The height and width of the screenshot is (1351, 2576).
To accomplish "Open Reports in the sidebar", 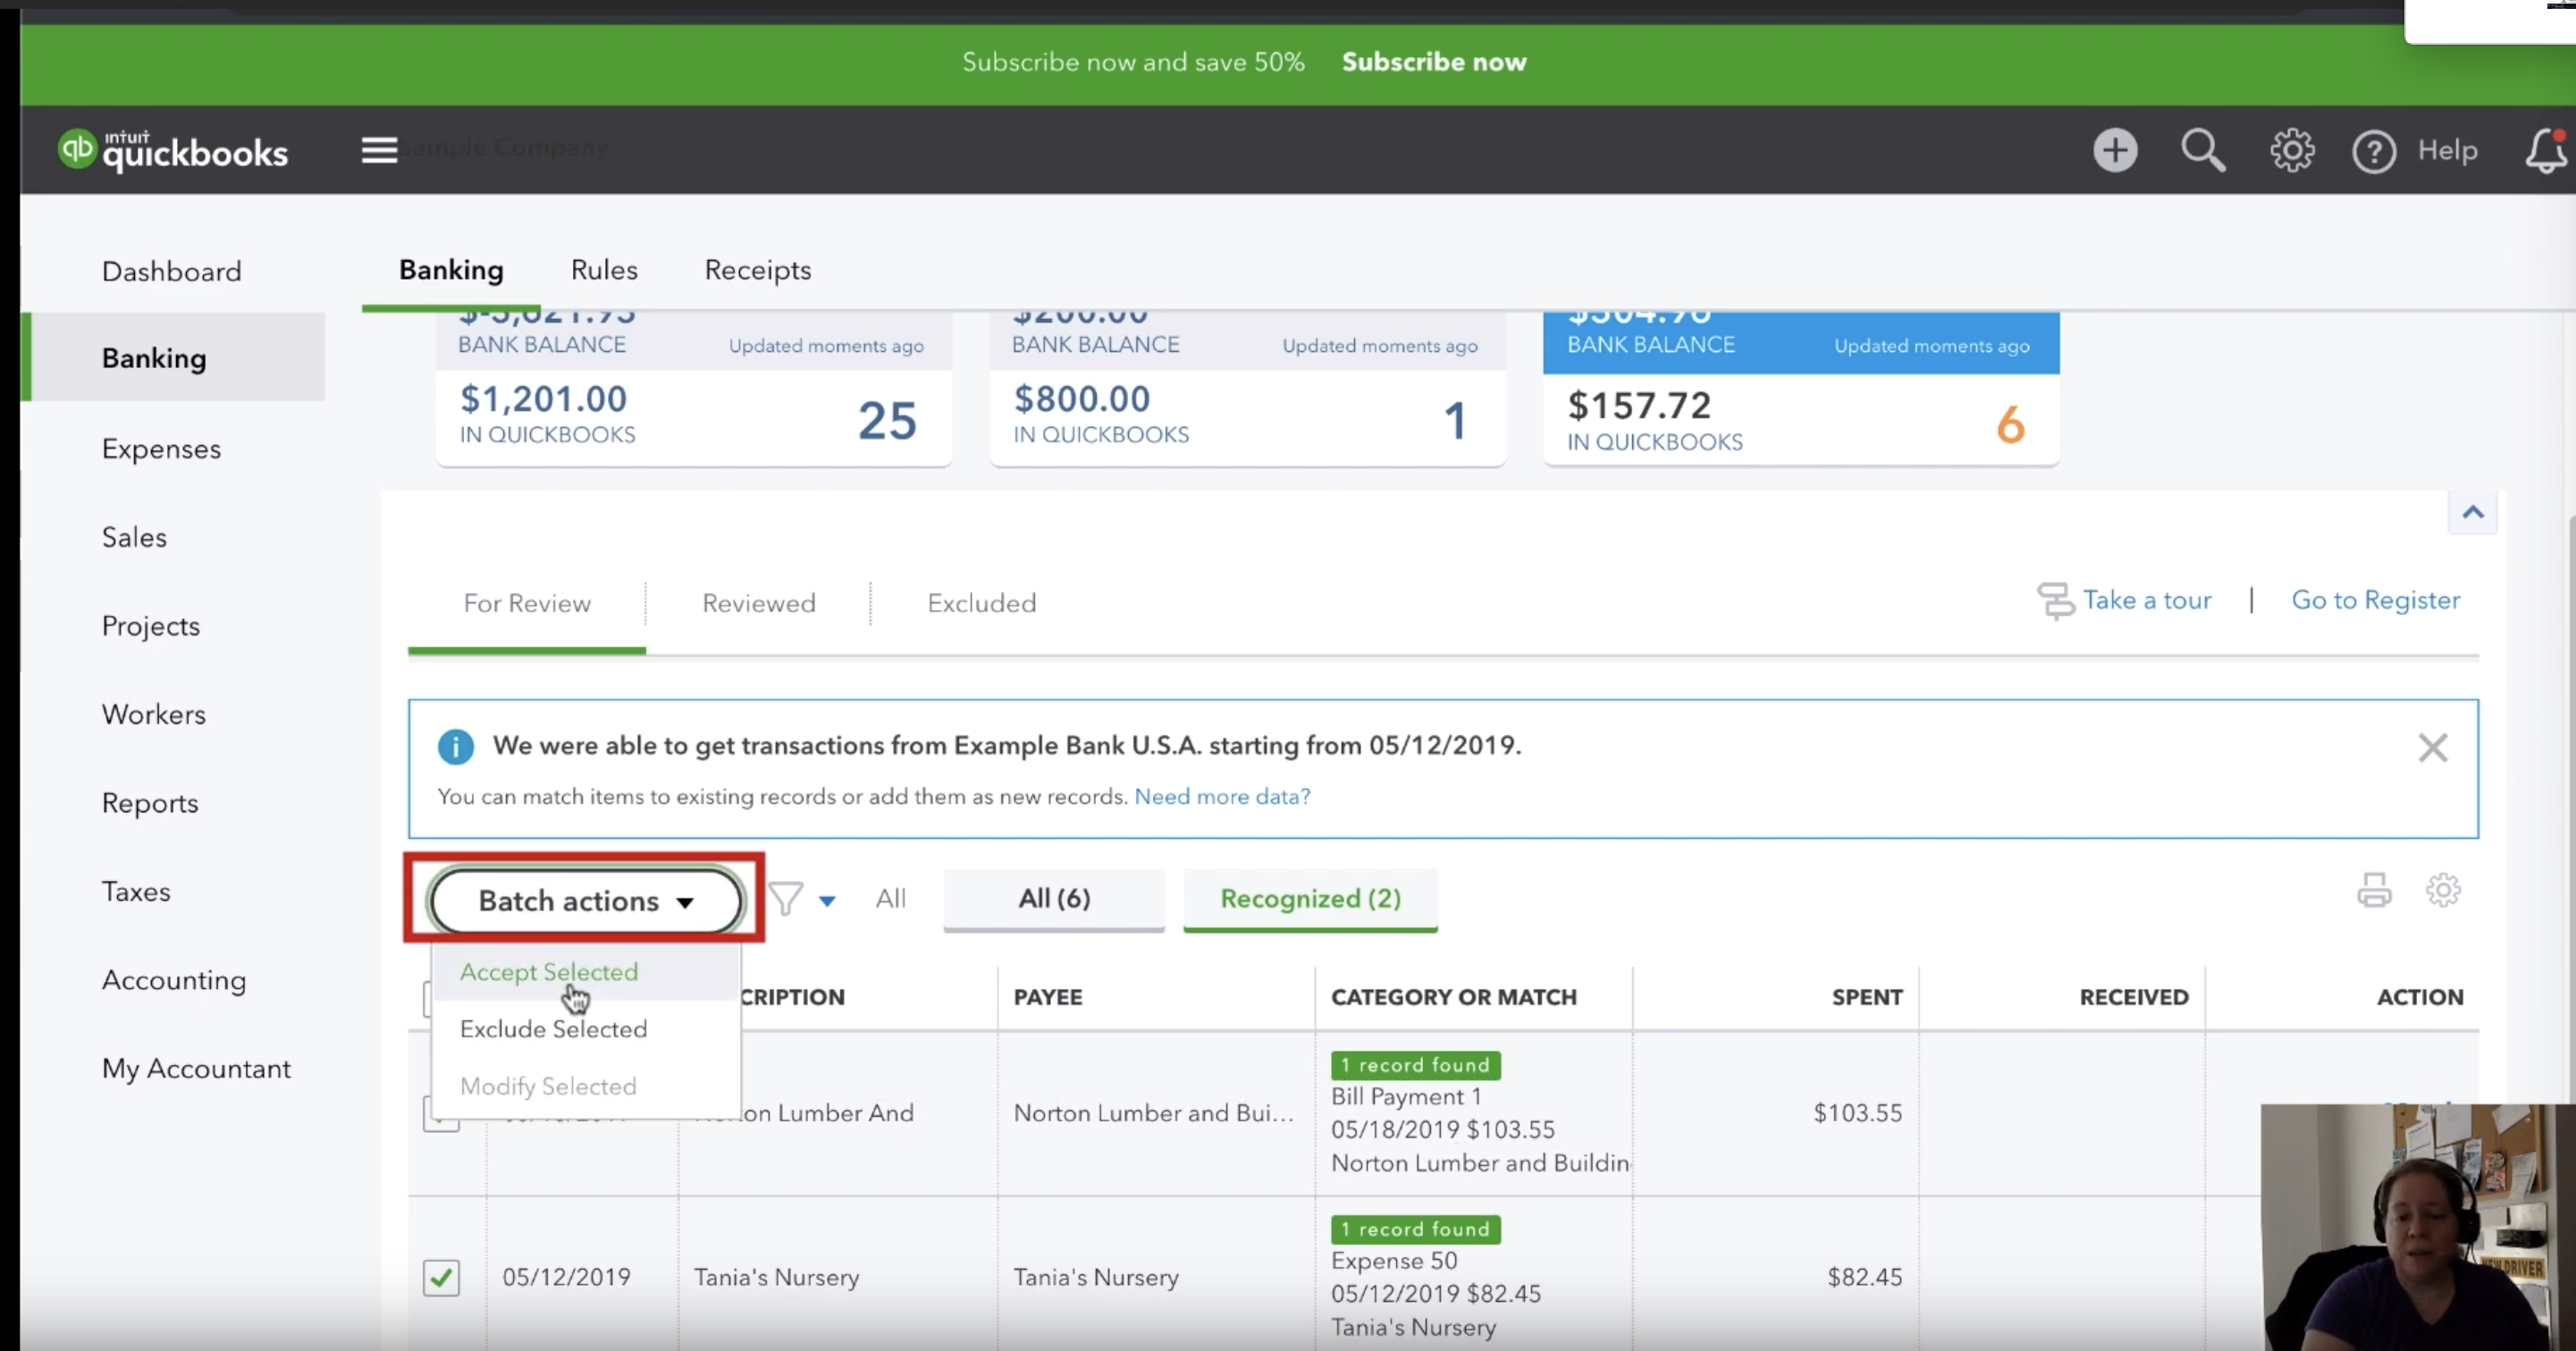I will [150, 803].
